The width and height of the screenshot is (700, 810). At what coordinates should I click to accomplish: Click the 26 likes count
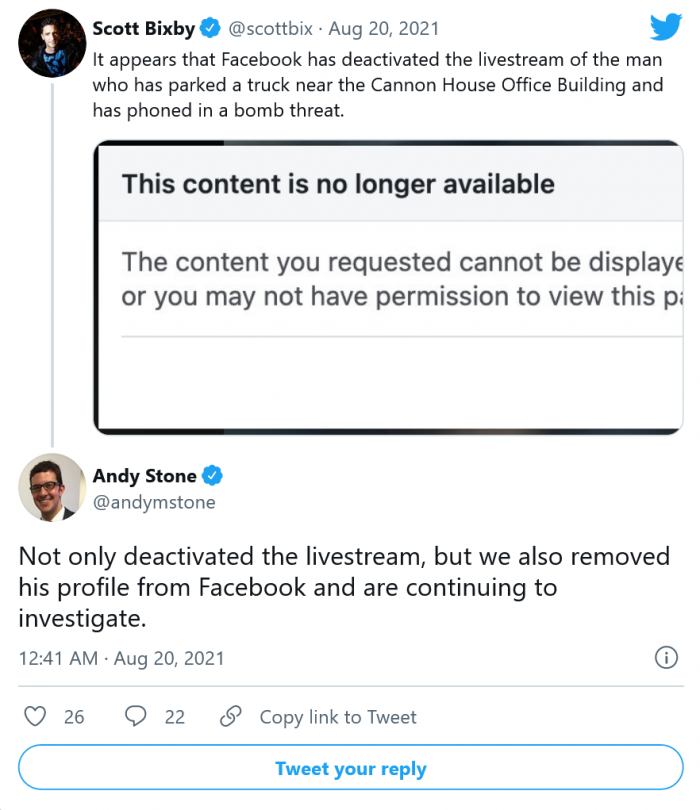(74, 717)
